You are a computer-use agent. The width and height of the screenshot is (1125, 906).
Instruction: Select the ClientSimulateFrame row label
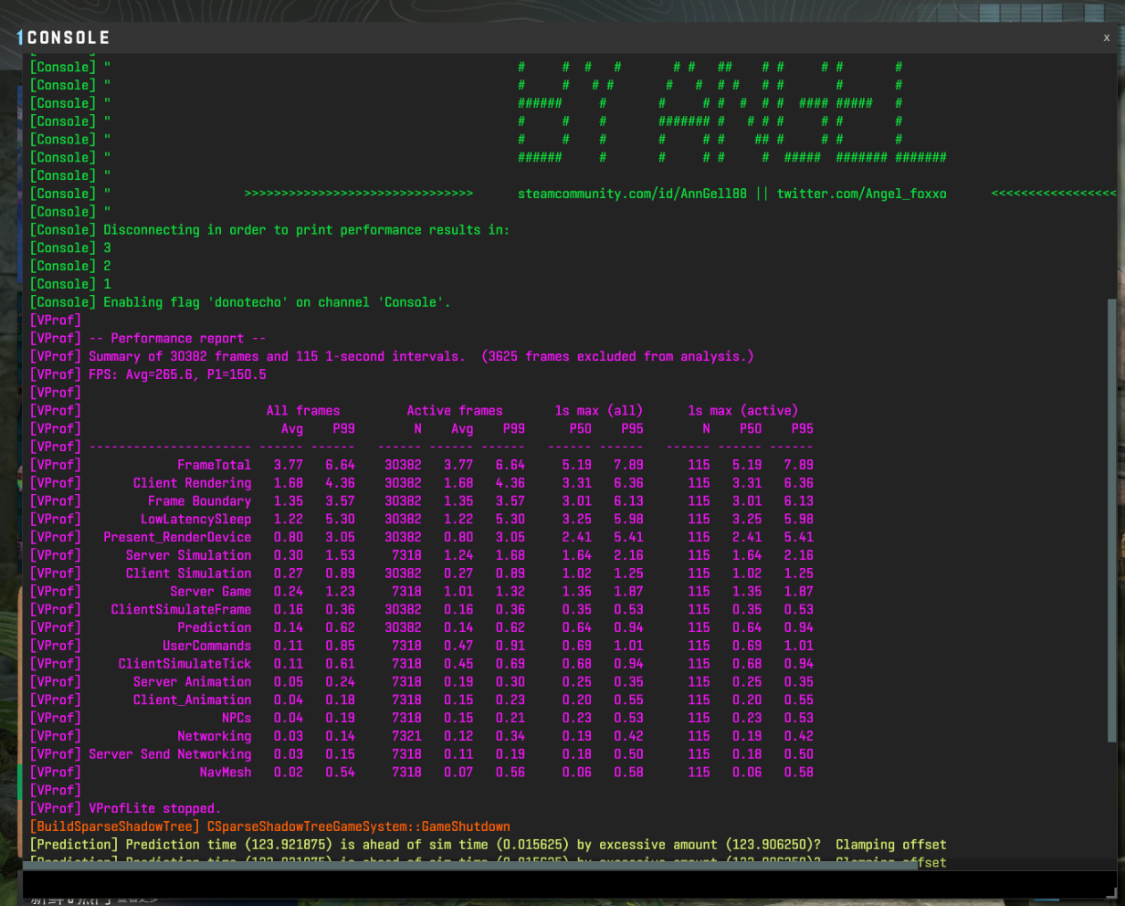pyautogui.click(x=181, y=610)
